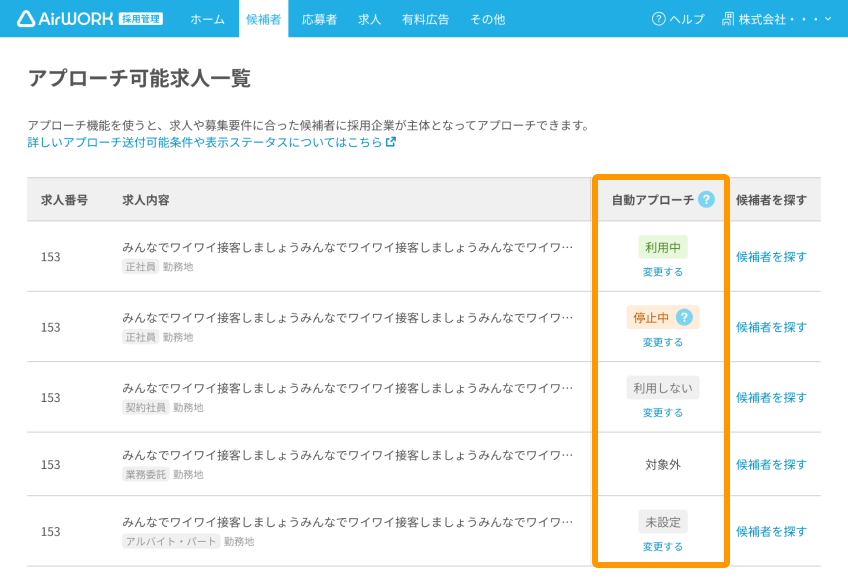Select the 候補者 tab
This screenshot has width=848, height=580.
(x=263, y=19)
